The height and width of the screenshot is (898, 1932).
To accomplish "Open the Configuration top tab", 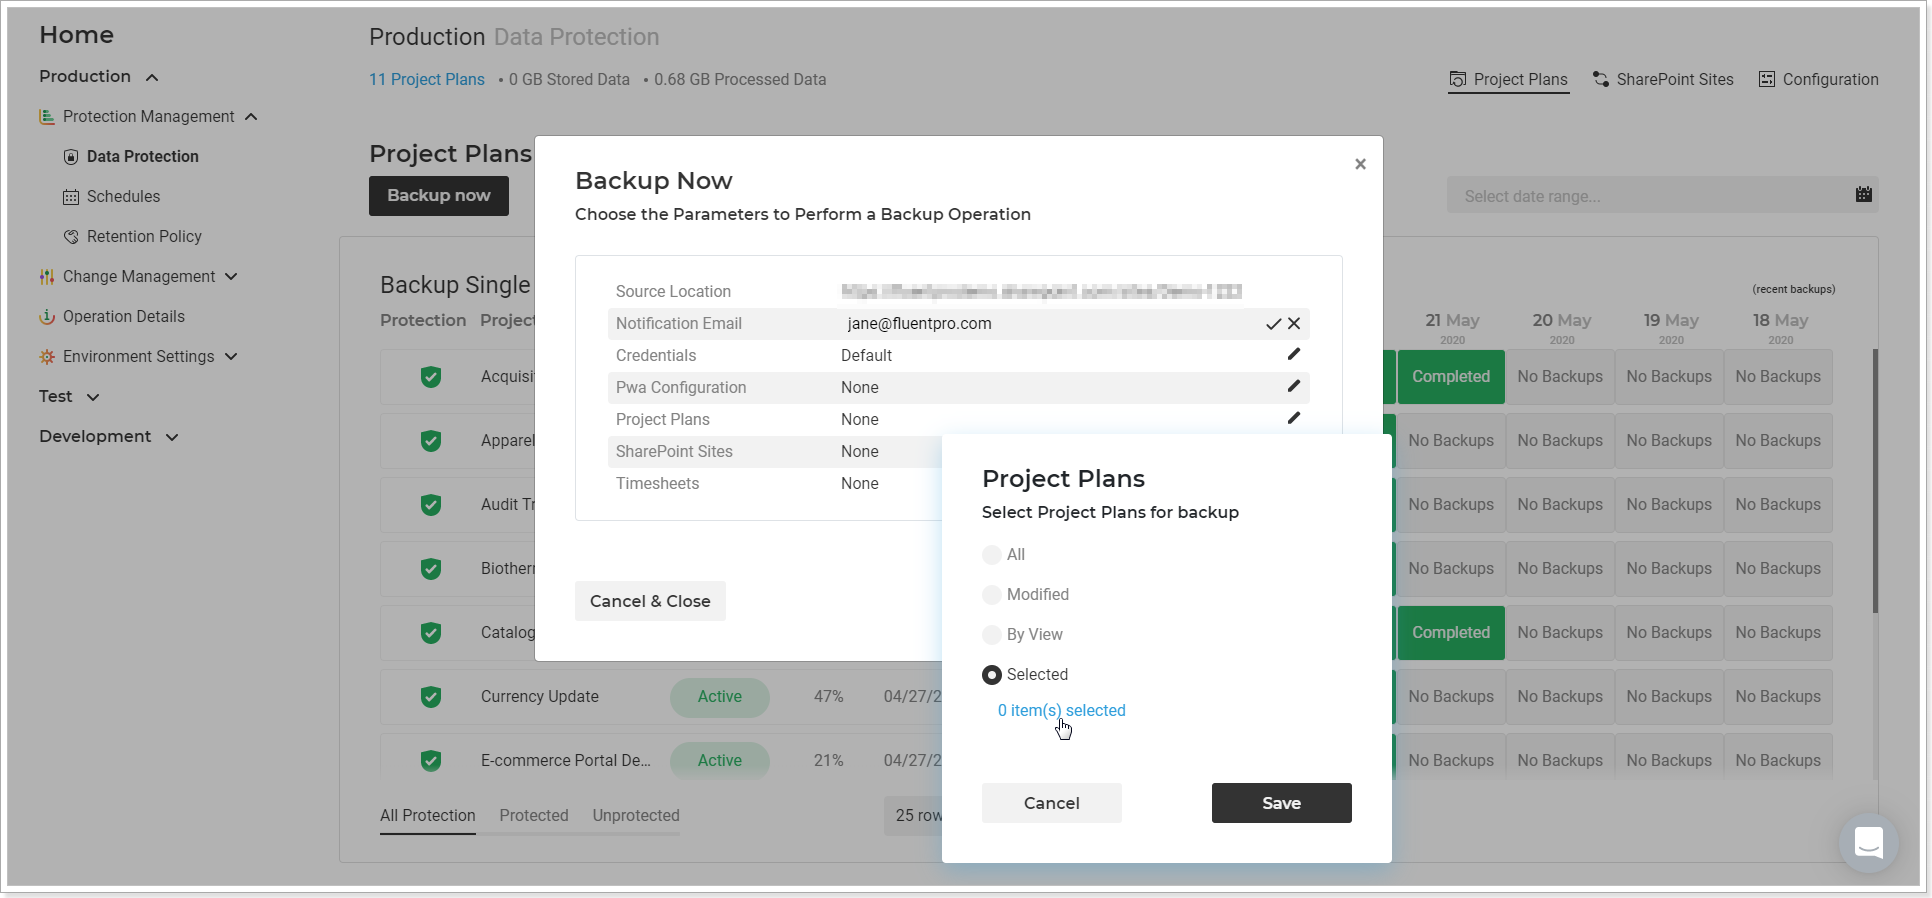I will (x=1819, y=79).
